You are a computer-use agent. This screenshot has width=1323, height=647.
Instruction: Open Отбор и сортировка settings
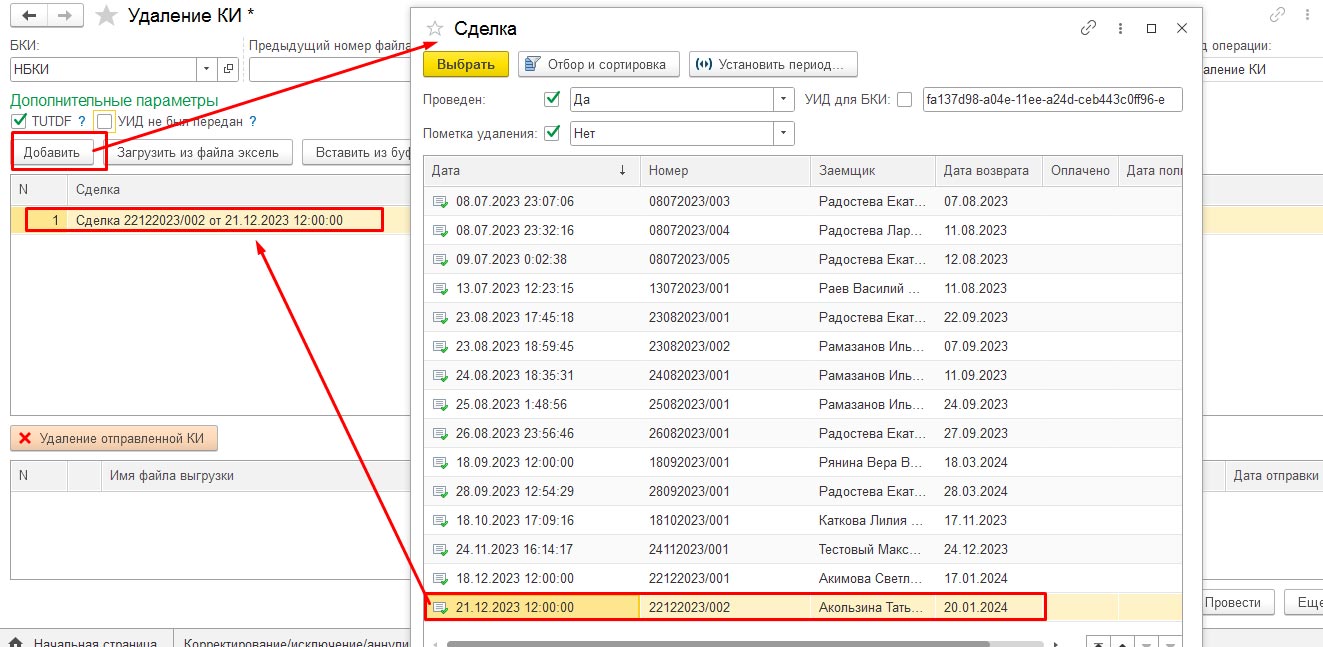[598, 64]
